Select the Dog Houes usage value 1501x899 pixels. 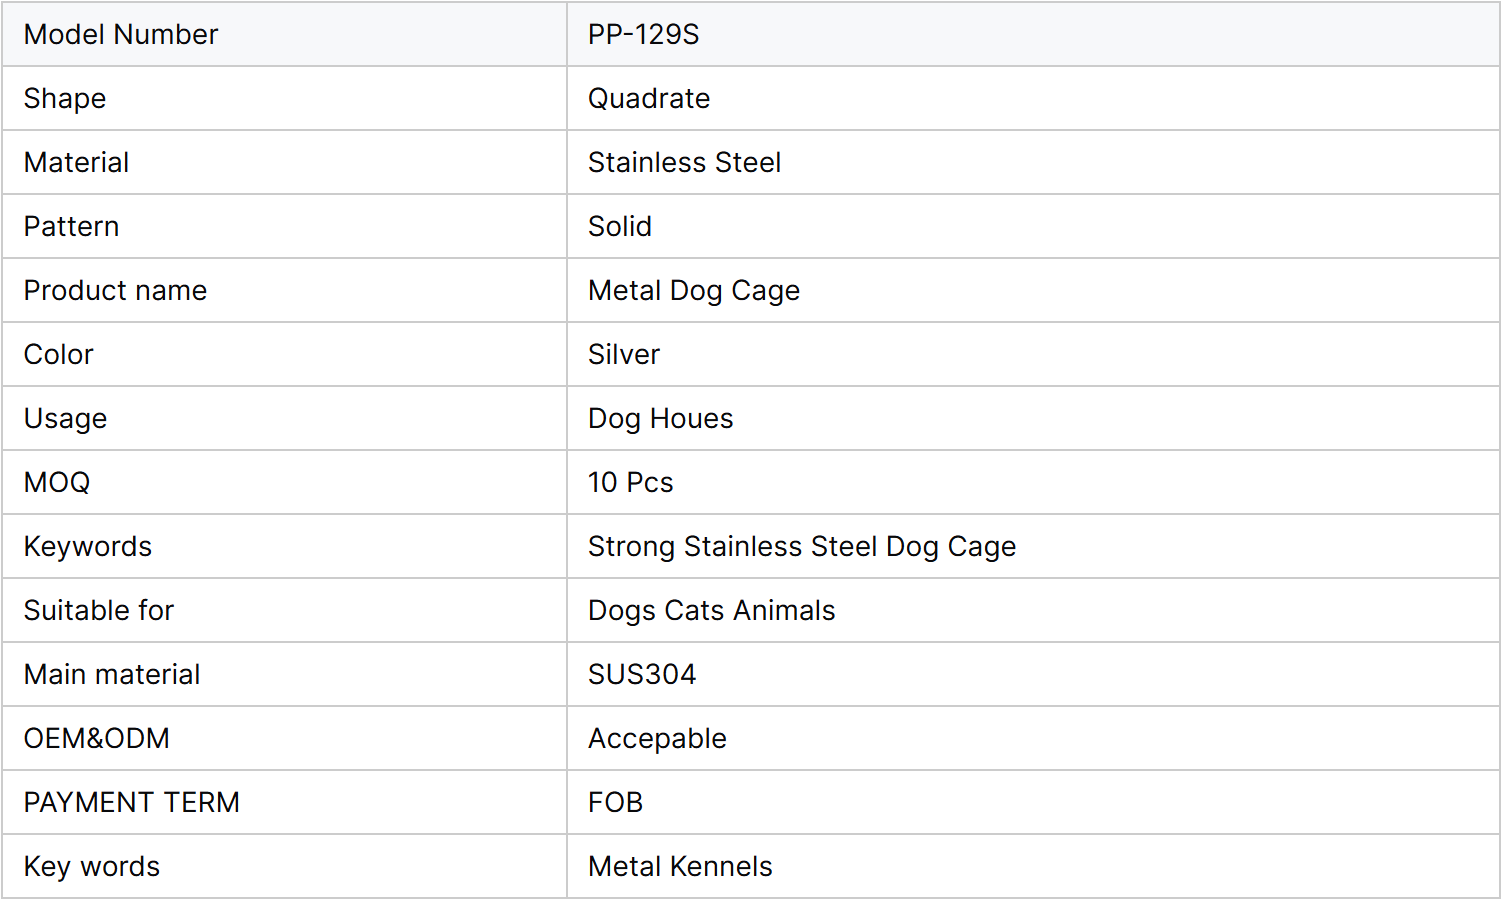coord(660,418)
